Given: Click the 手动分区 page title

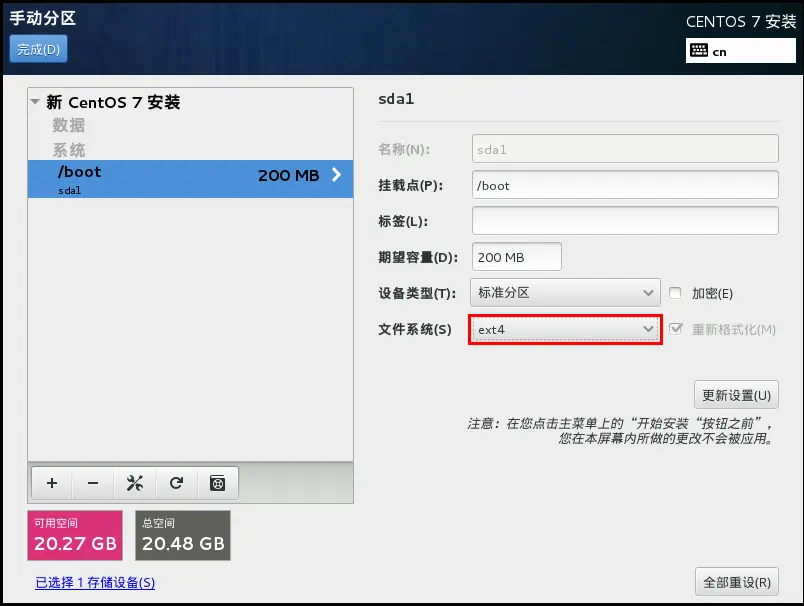Looking at the screenshot, I should [43, 18].
